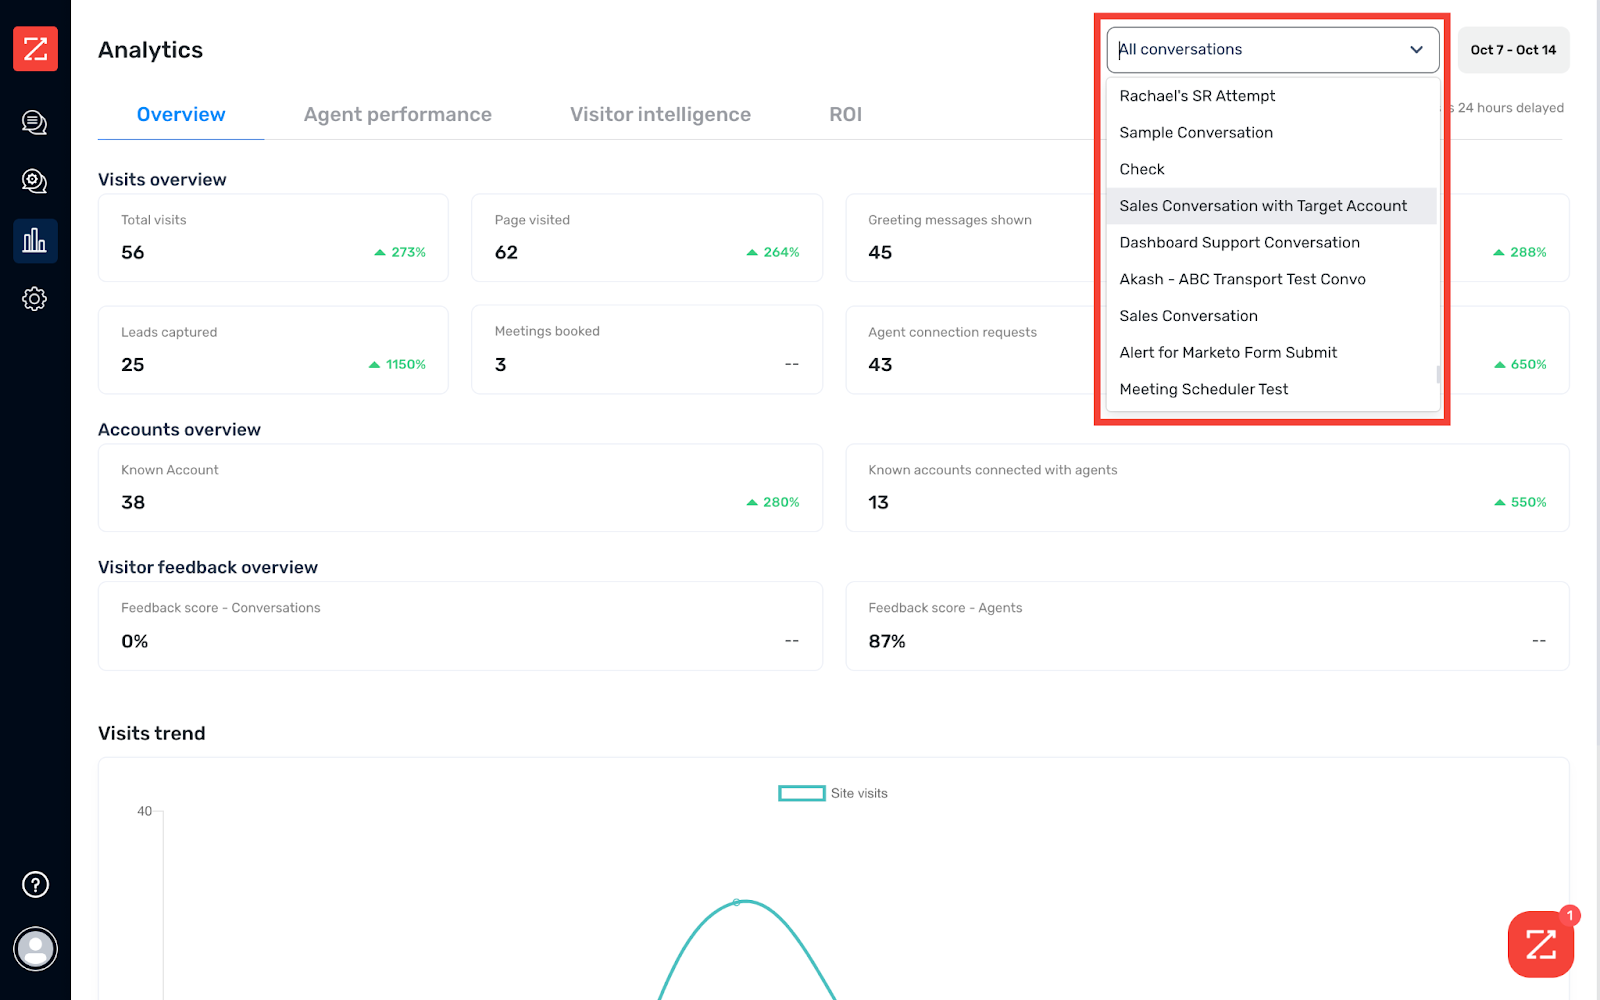Click the 280% increase on Known Account

pyautogui.click(x=773, y=503)
